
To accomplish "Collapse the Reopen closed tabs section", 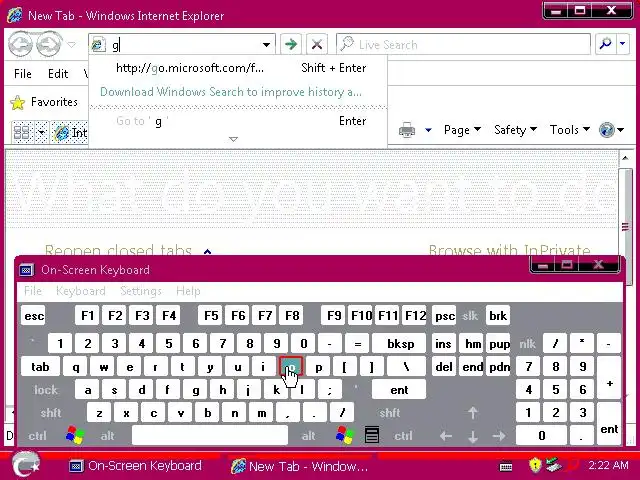I will click(207, 251).
